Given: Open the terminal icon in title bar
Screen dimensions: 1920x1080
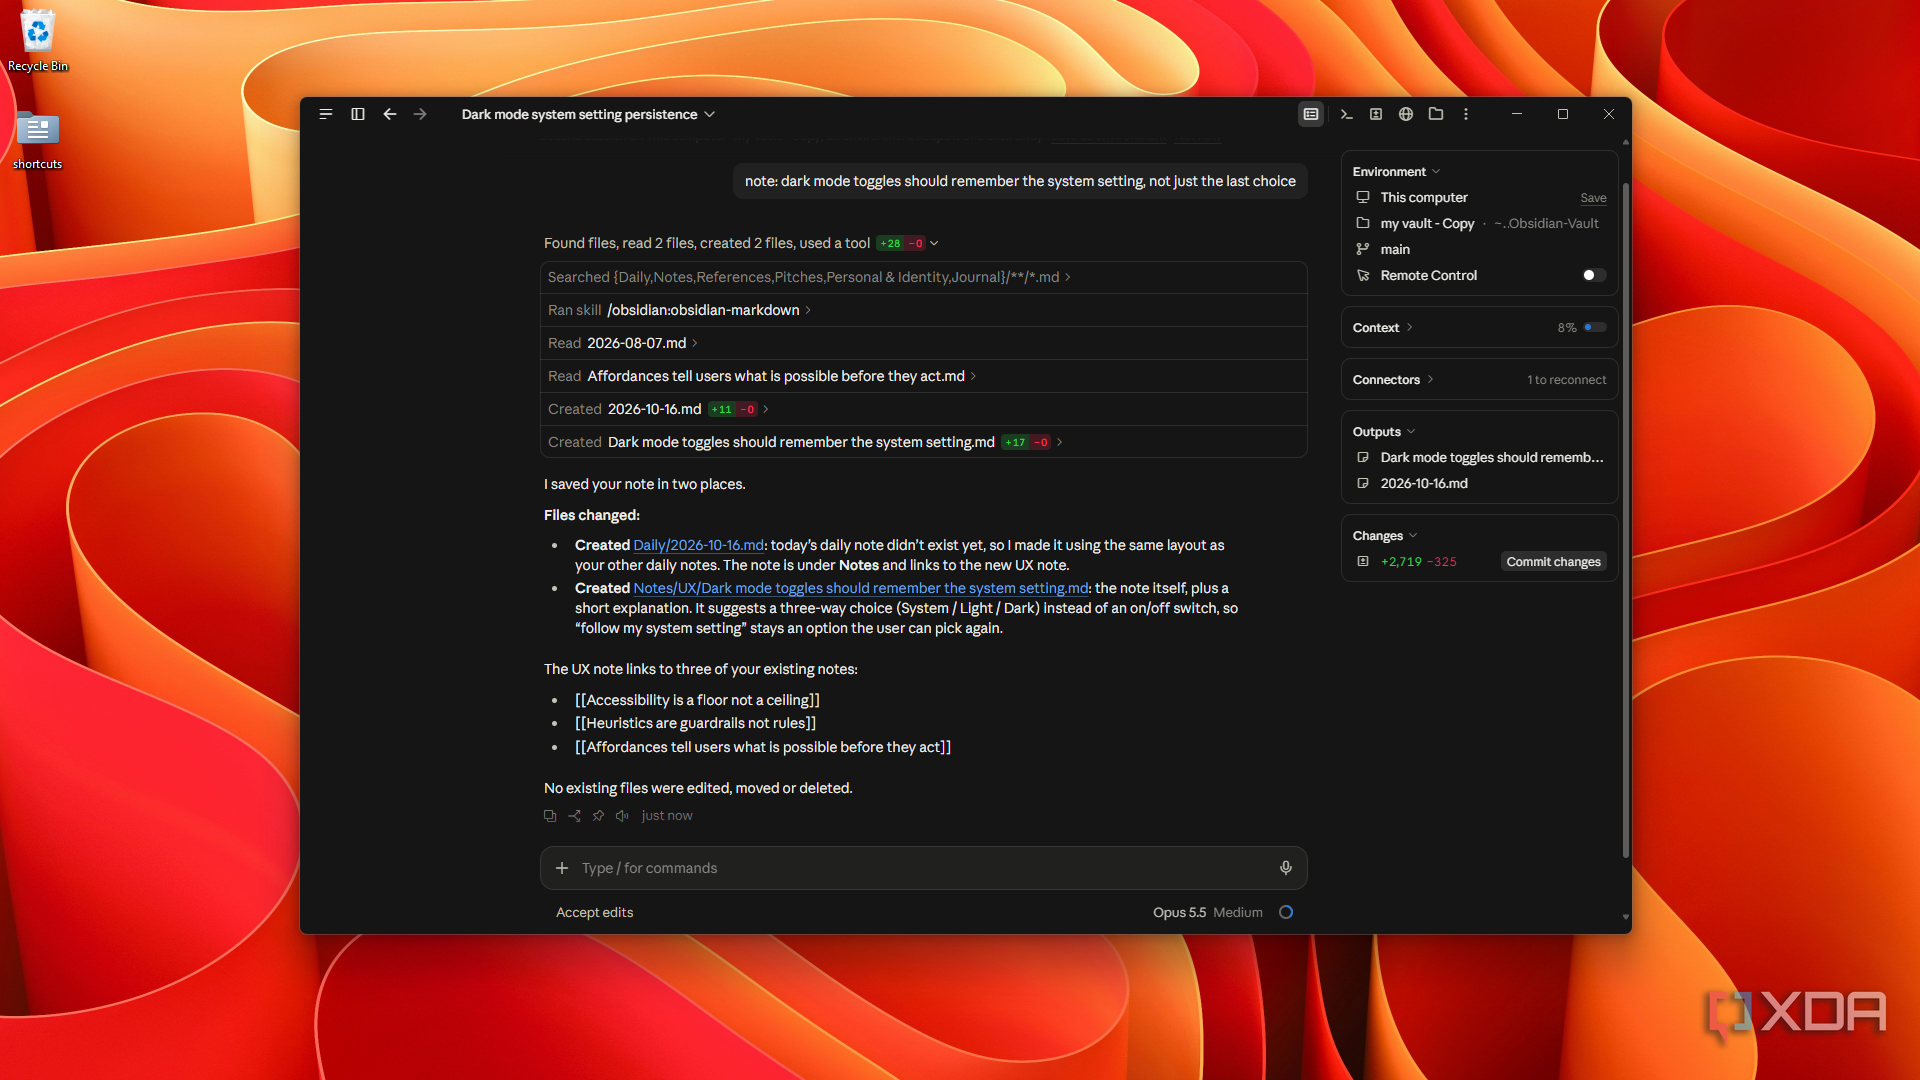Looking at the screenshot, I should 1346,114.
